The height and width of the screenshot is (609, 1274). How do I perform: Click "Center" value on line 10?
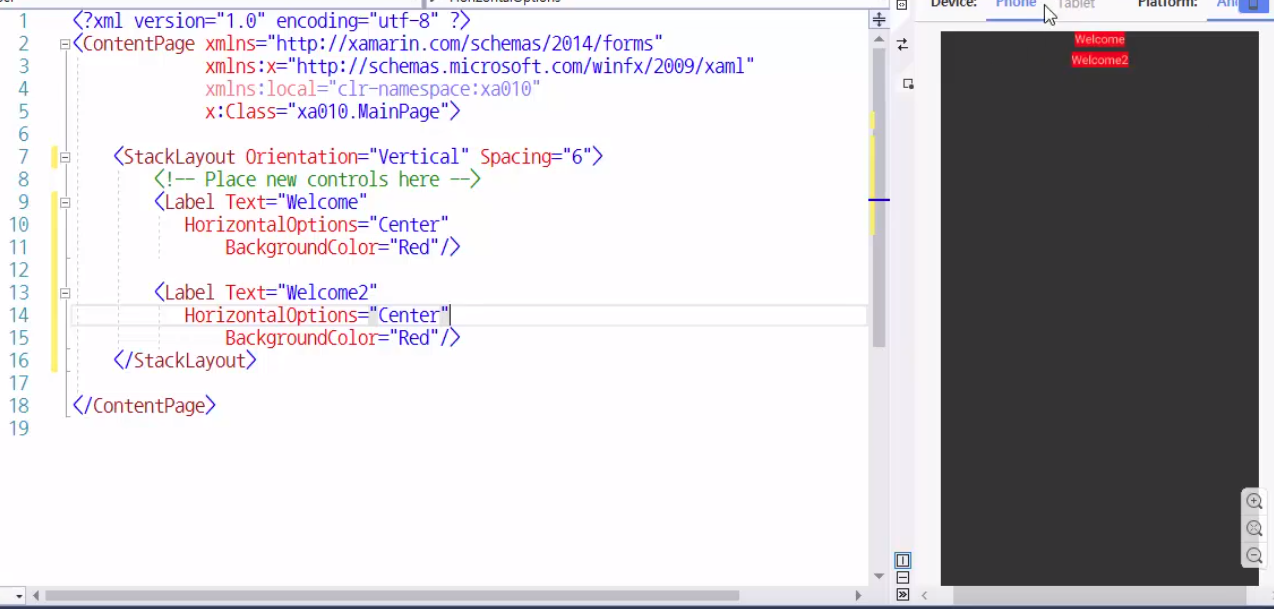pyautogui.click(x=408, y=225)
